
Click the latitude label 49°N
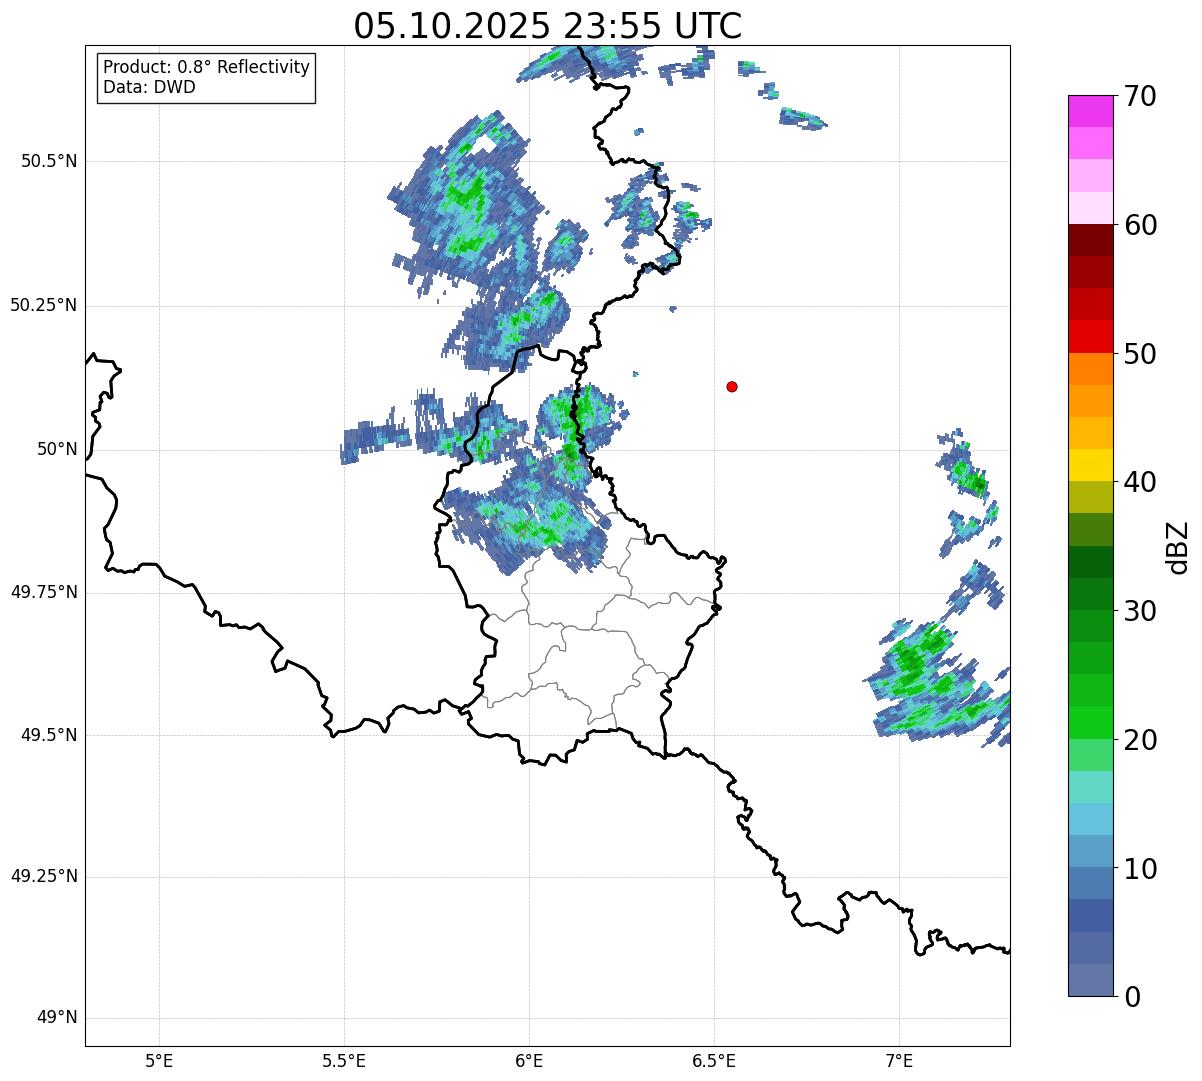tap(57, 1018)
